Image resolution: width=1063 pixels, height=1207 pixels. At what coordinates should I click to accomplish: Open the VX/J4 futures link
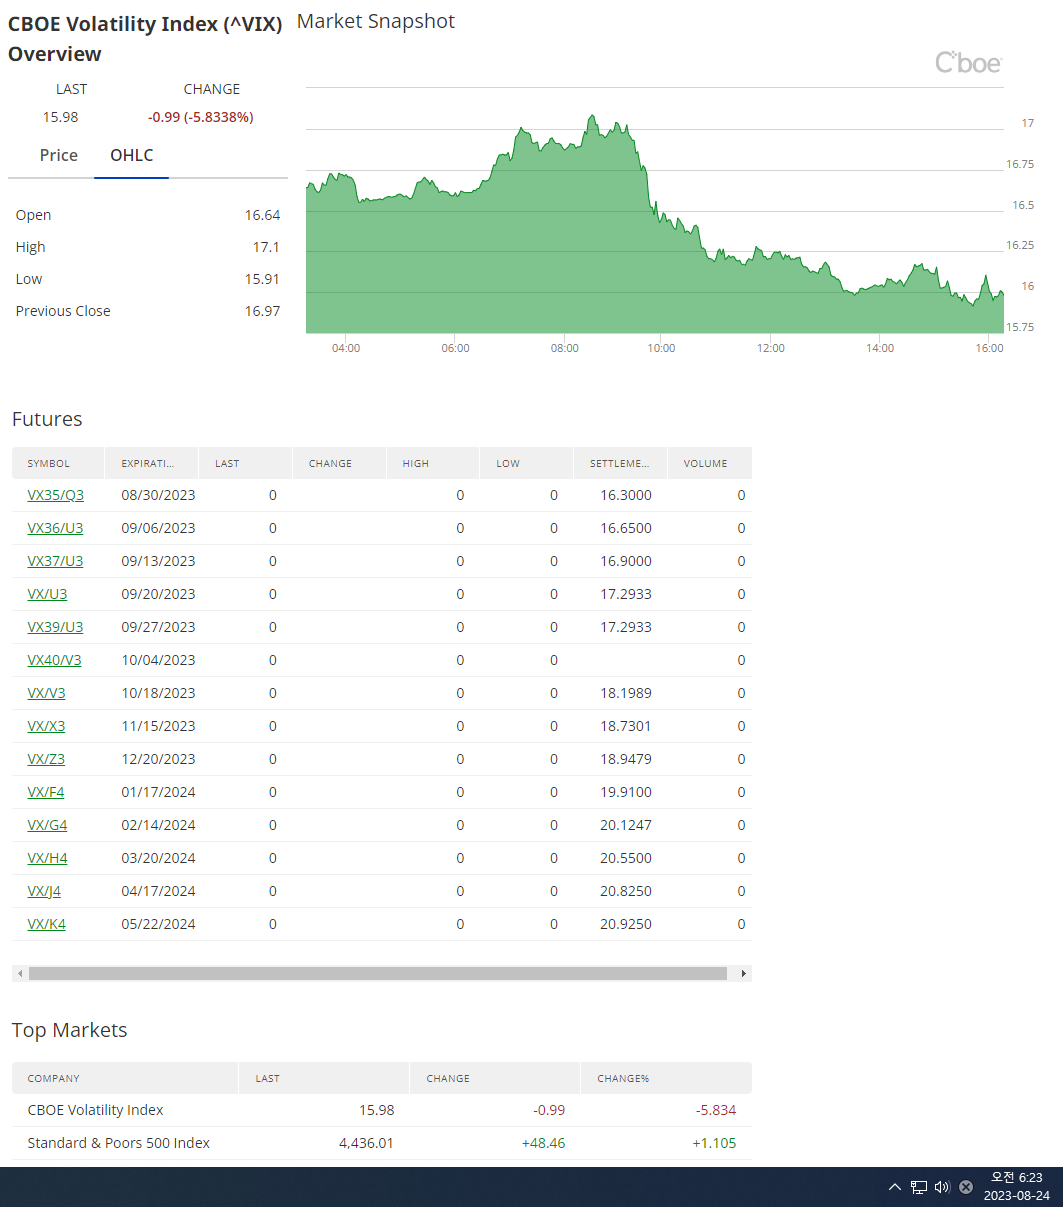pyautogui.click(x=44, y=891)
